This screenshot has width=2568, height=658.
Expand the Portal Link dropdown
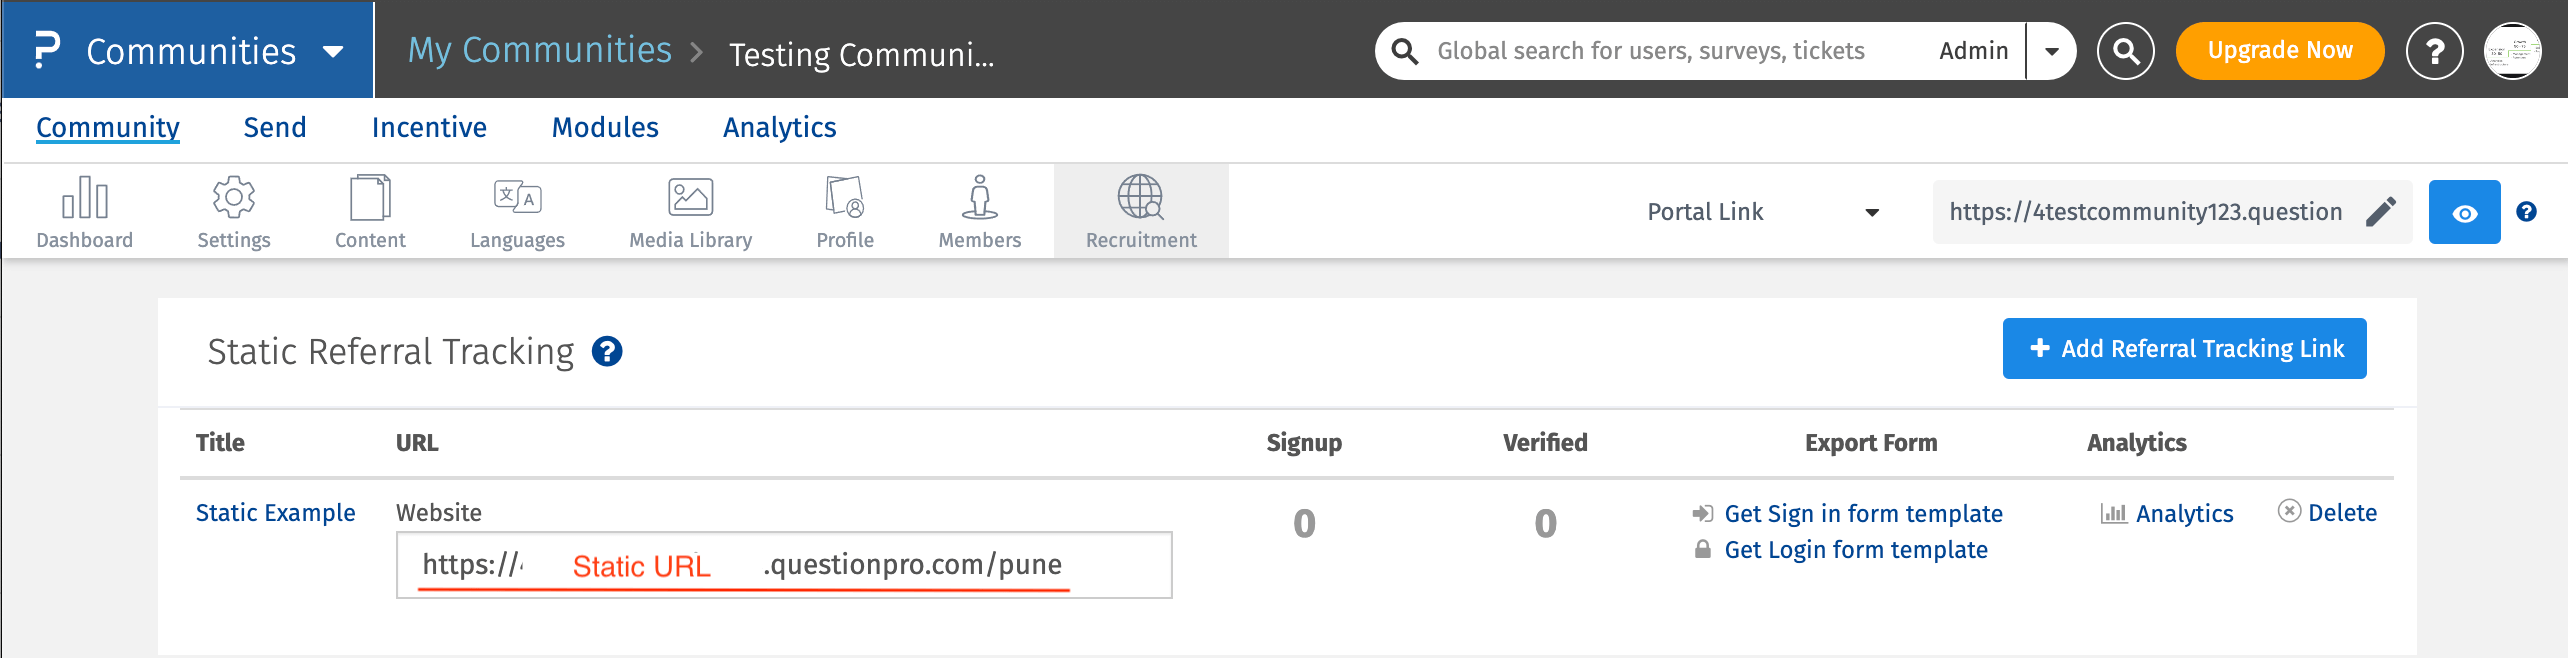click(1871, 212)
